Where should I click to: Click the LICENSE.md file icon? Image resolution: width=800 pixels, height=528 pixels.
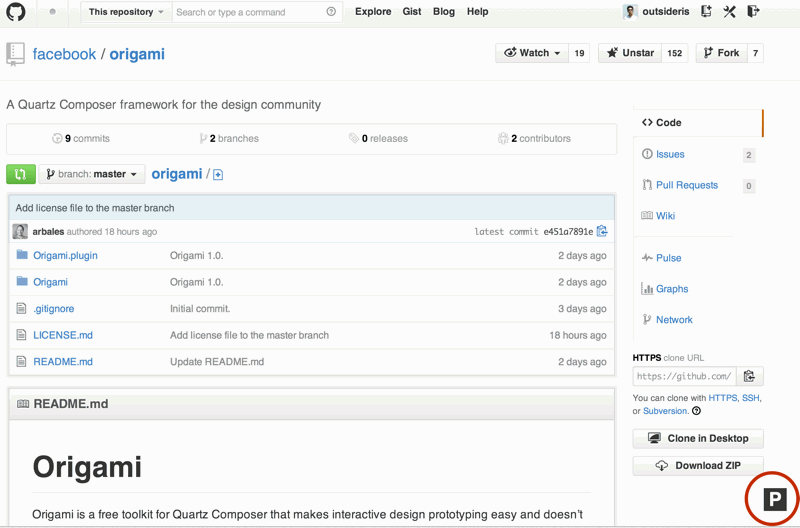[x=21, y=335]
